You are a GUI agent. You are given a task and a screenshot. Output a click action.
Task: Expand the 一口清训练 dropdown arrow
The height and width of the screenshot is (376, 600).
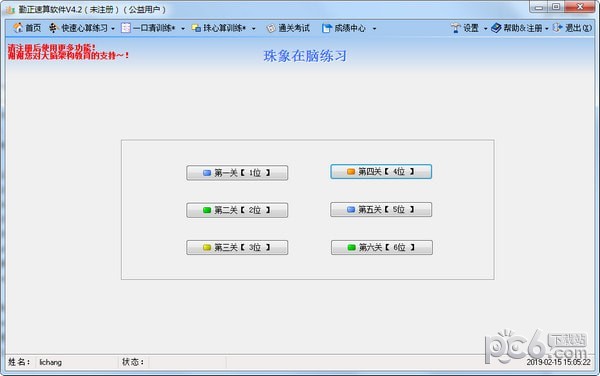click(183, 28)
